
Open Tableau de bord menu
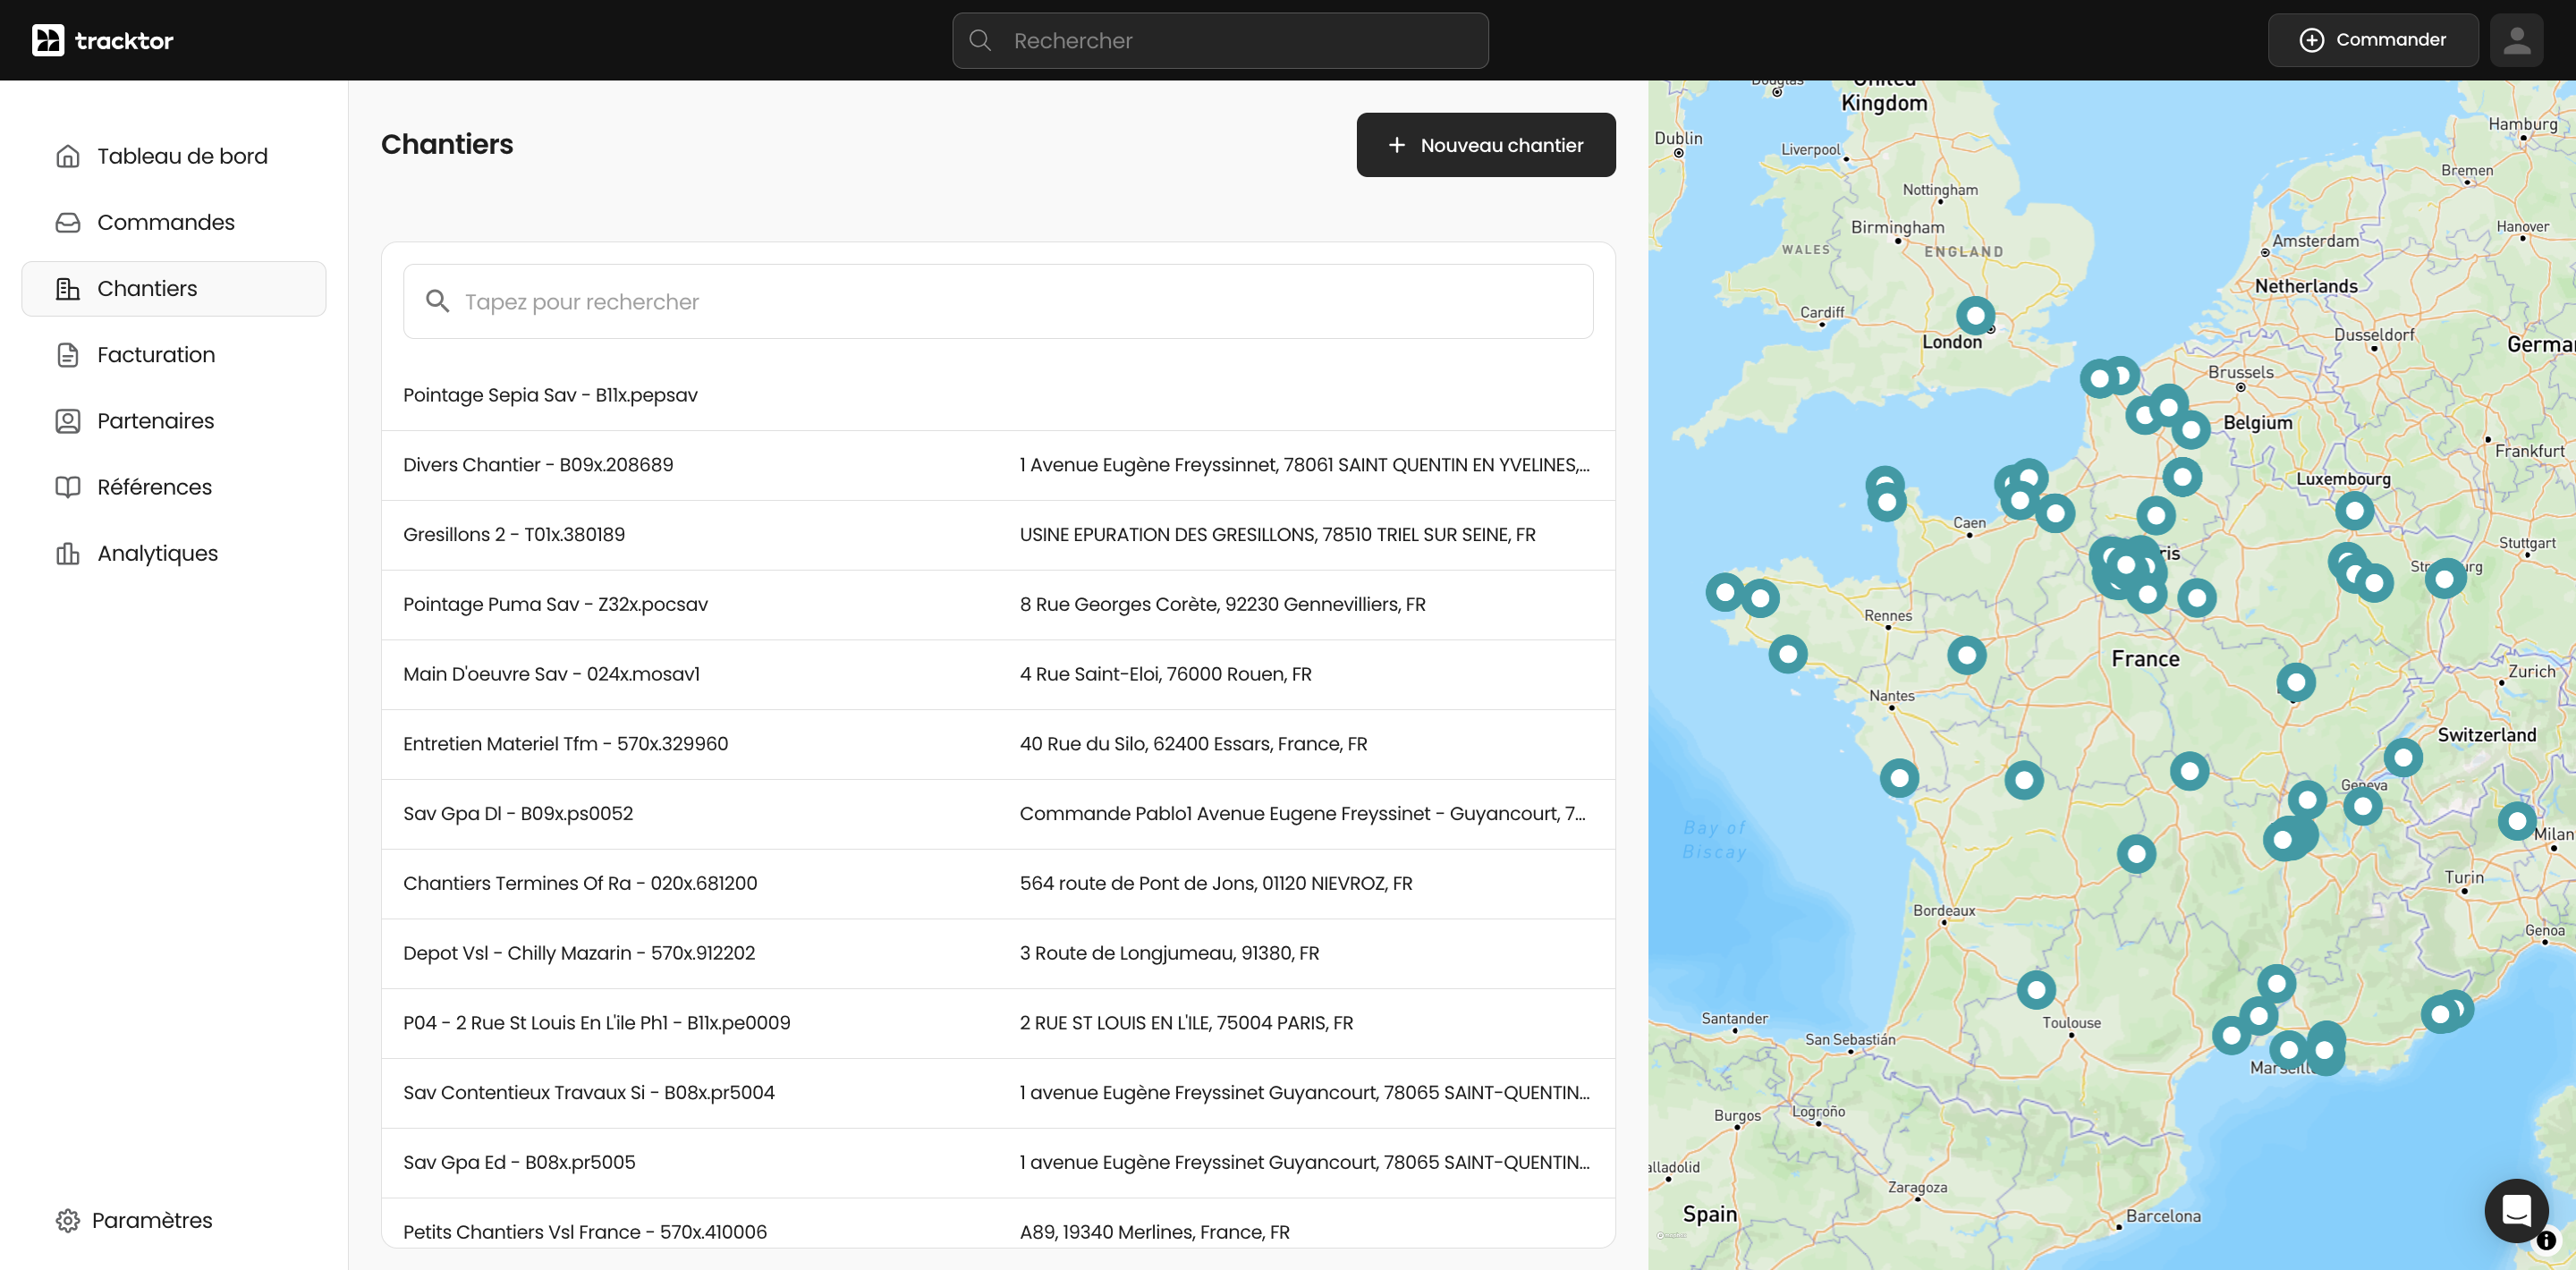[174, 156]
